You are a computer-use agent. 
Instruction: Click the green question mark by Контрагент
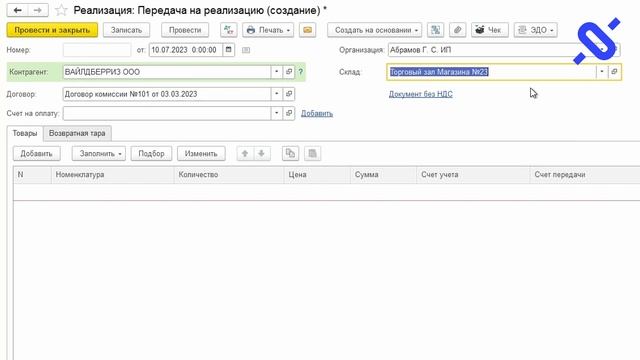click(301, 72)
